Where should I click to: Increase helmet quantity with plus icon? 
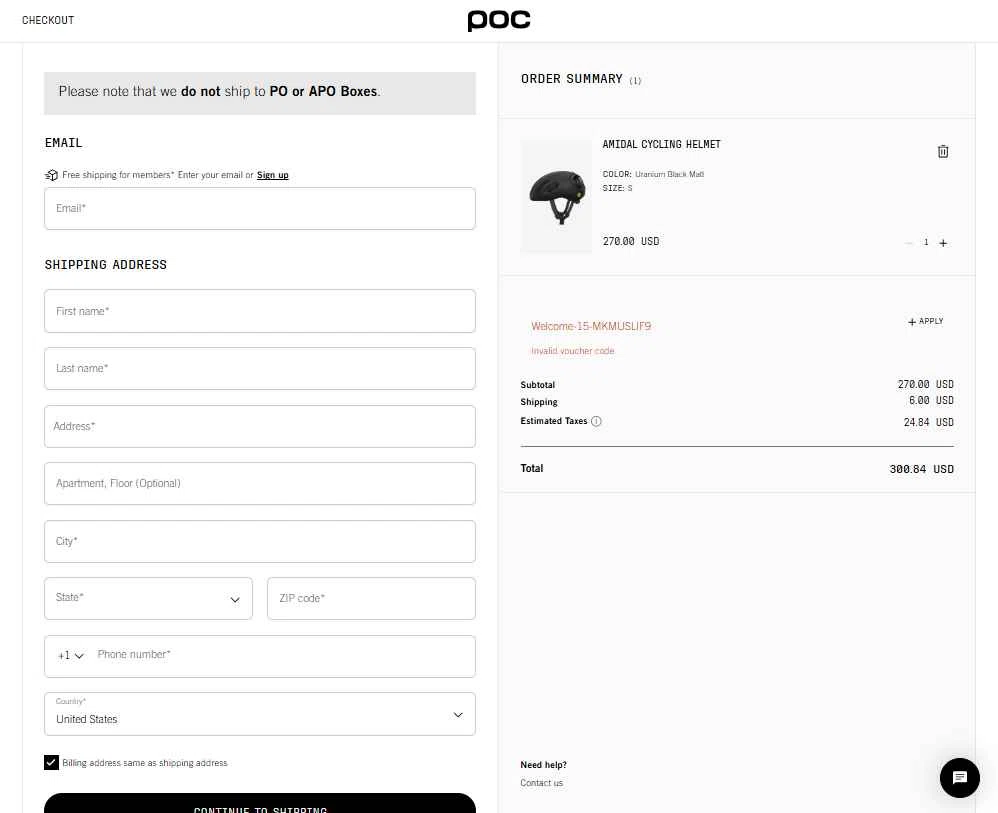point(943,243)
